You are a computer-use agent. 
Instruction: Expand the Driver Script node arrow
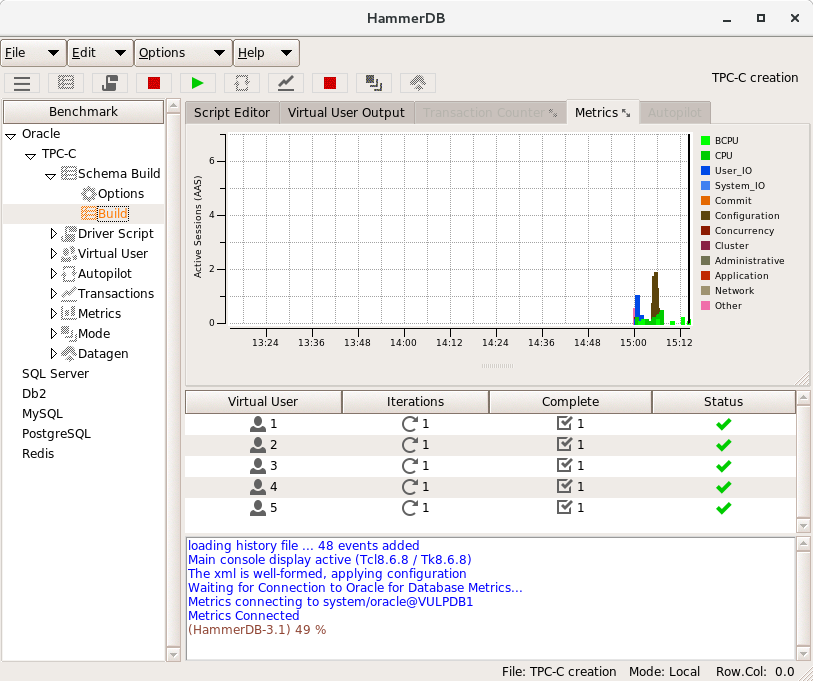coord(53,234)
